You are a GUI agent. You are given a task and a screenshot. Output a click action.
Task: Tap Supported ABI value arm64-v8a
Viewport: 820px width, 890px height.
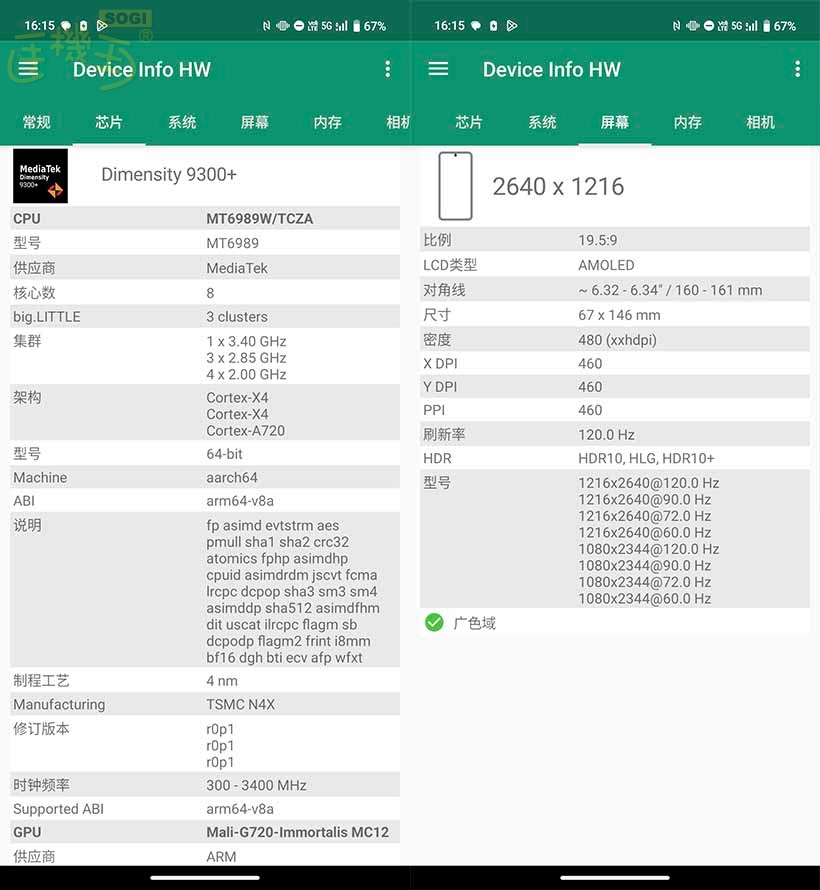click(240, 809)
